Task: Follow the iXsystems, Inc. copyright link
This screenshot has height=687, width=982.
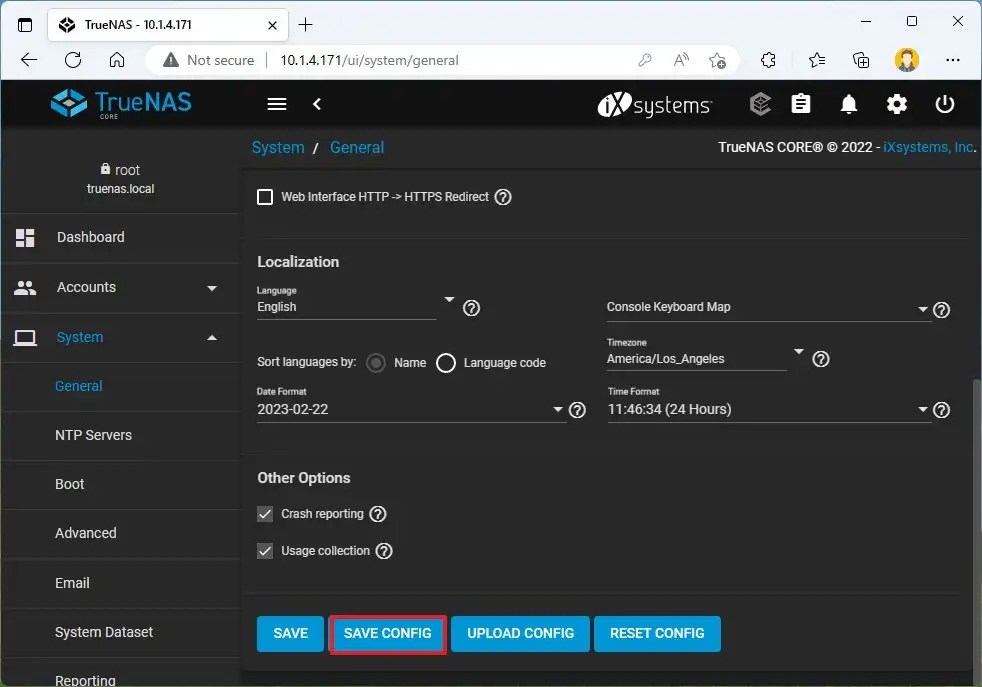Action: coord(928,146)
